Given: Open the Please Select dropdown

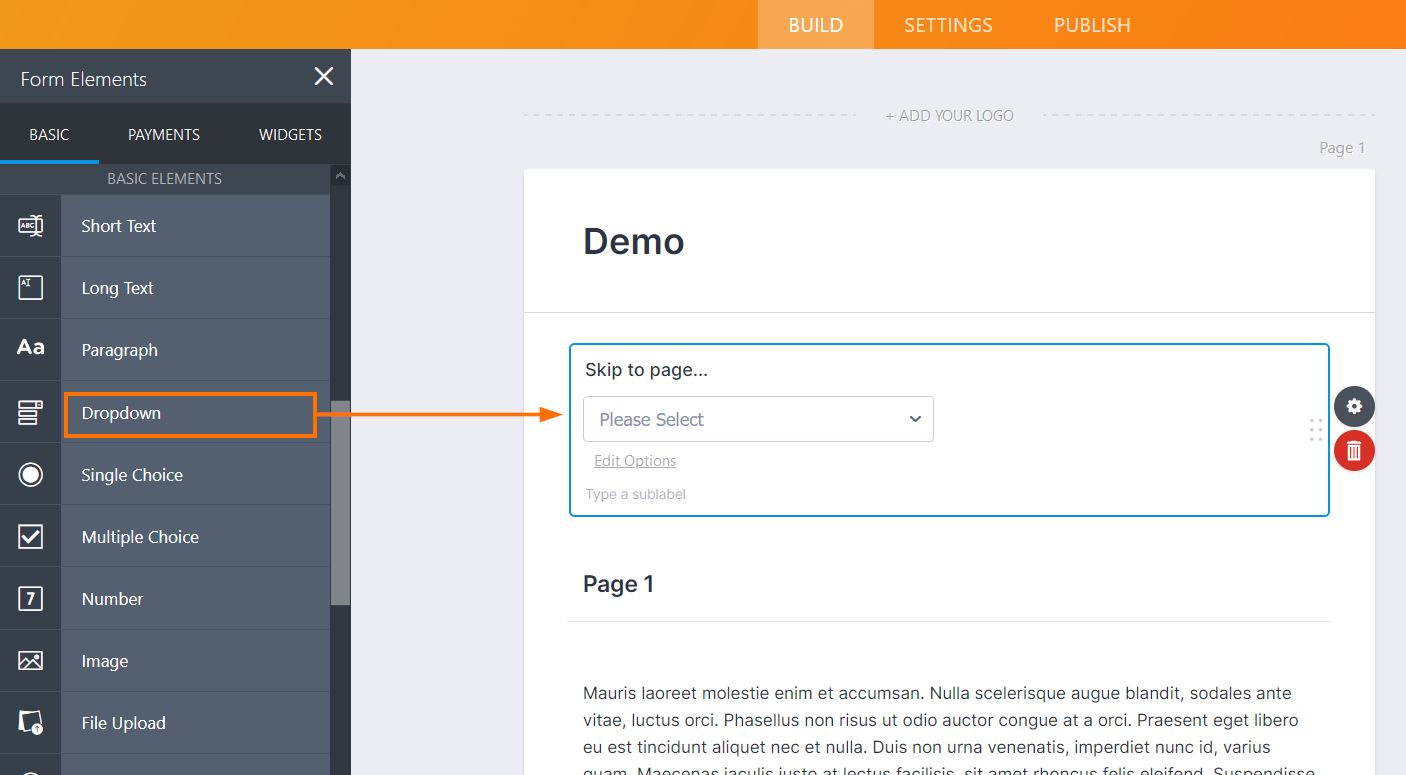Looking at the screenshot, I should [758, 419].
